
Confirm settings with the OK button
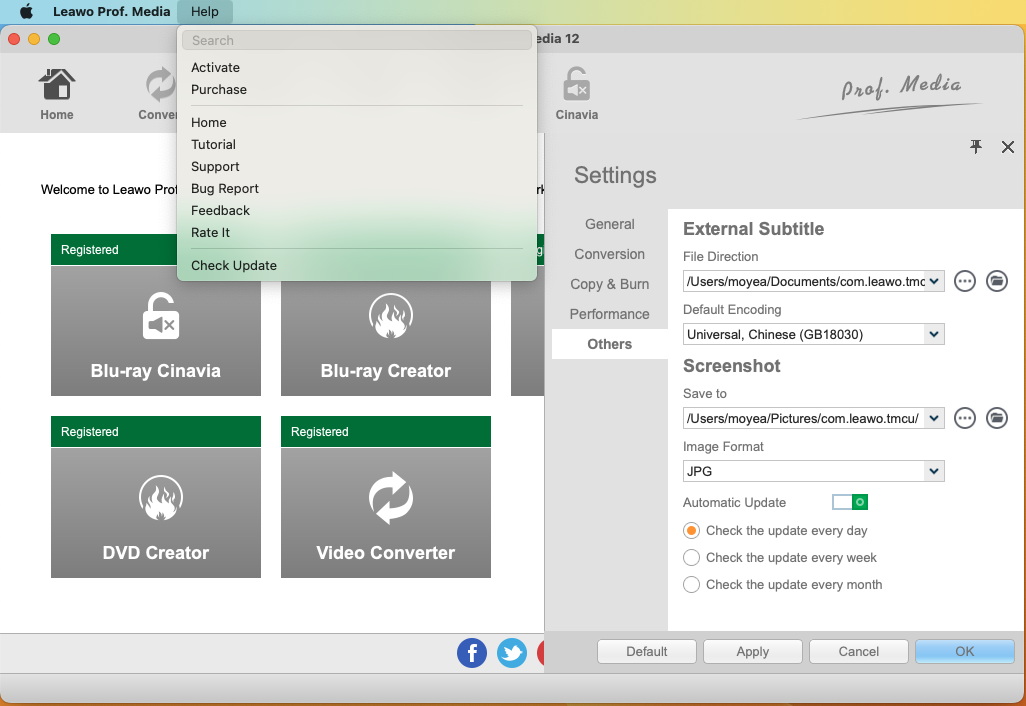[x=964, y=652]
